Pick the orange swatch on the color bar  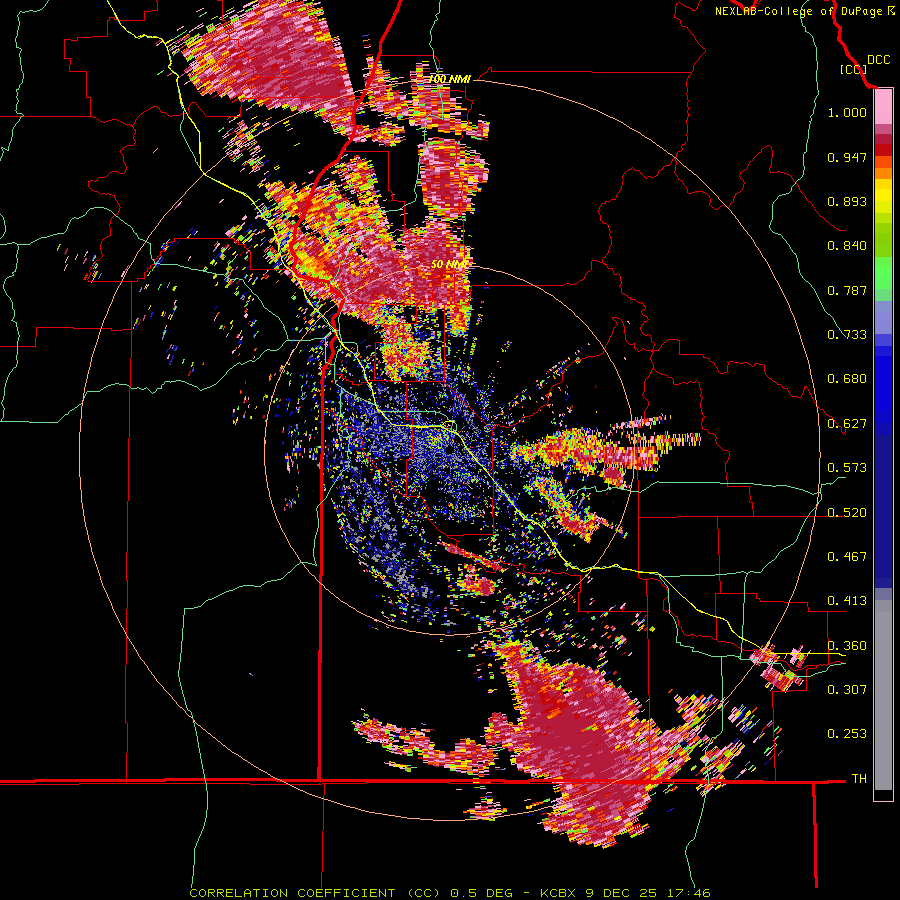pos(883,173)
